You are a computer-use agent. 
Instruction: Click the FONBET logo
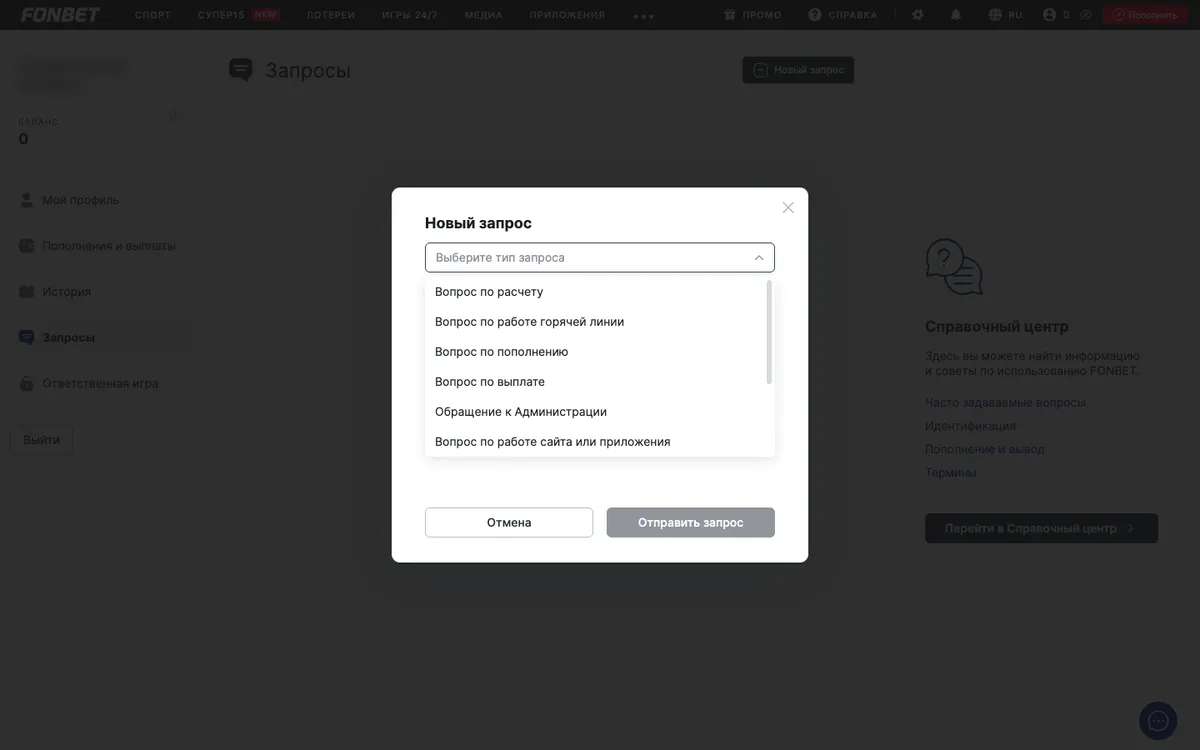pyautogui.click(x=61, y=15)
